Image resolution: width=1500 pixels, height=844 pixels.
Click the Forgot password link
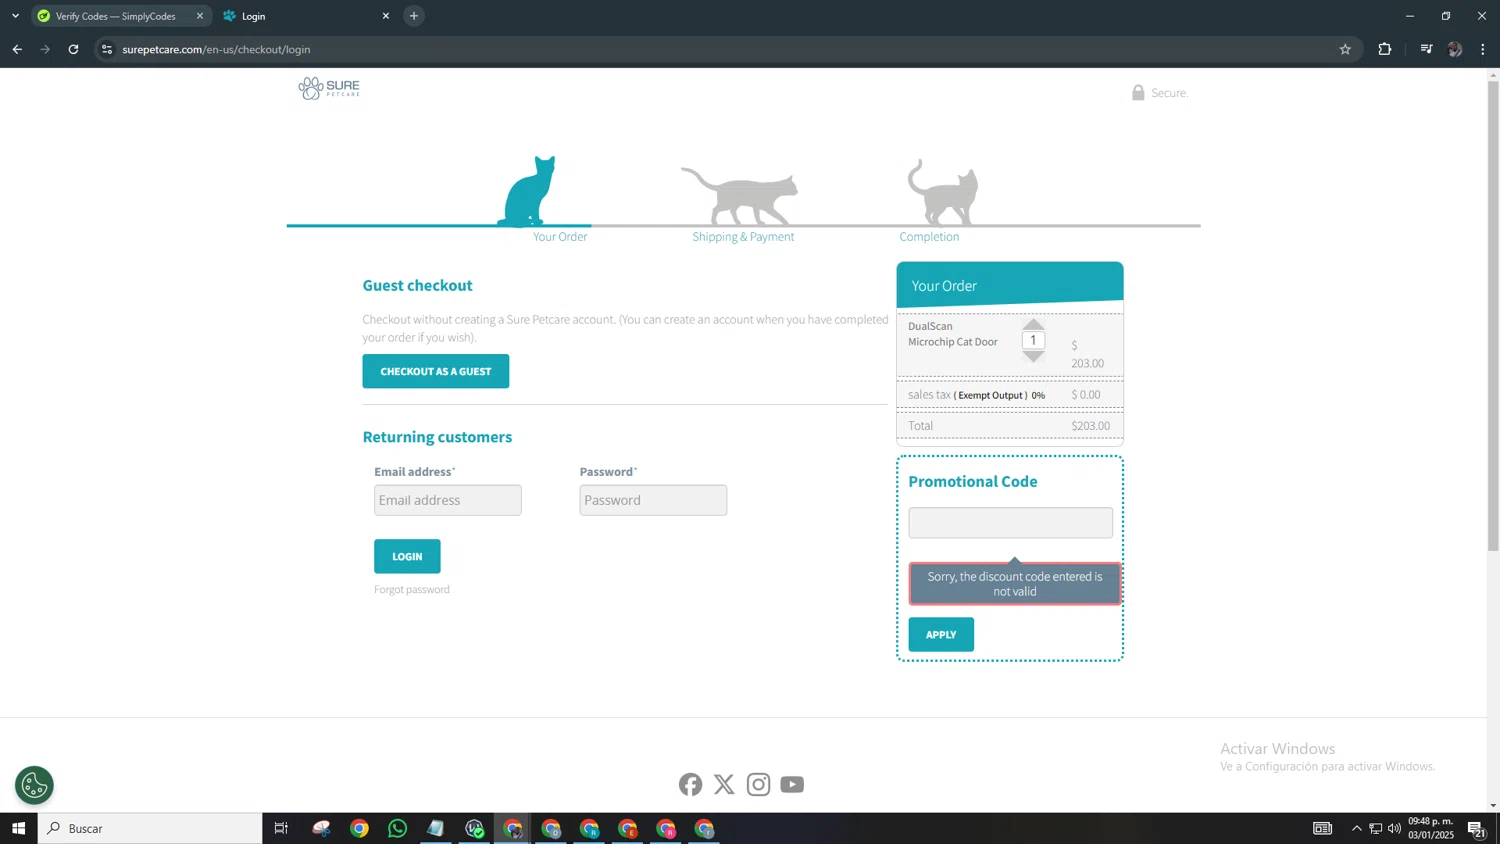[412, 589]
